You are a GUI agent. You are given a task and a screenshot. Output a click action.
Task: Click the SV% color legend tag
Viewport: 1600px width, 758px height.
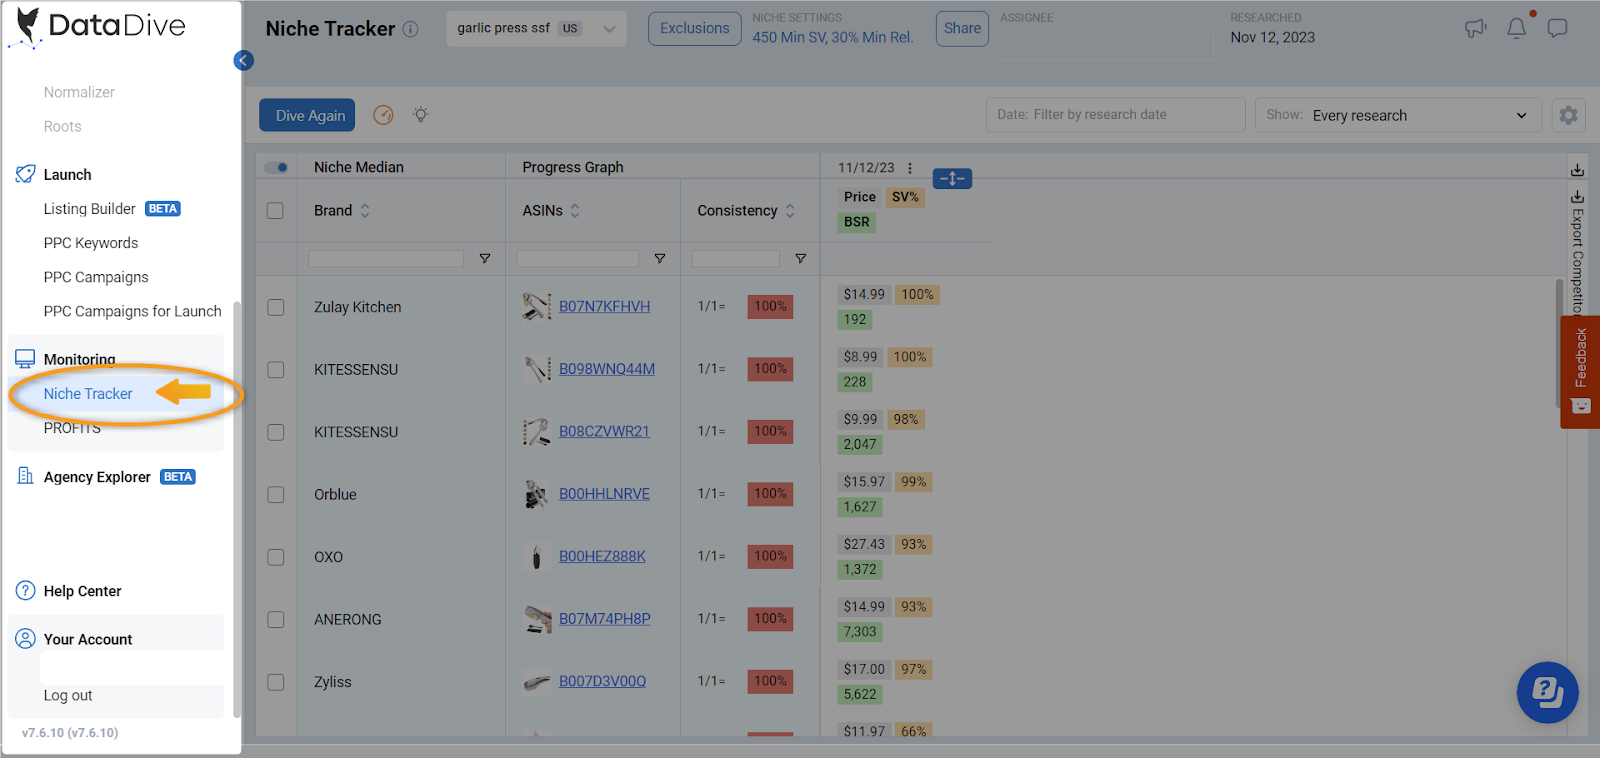tap(905, 197)
